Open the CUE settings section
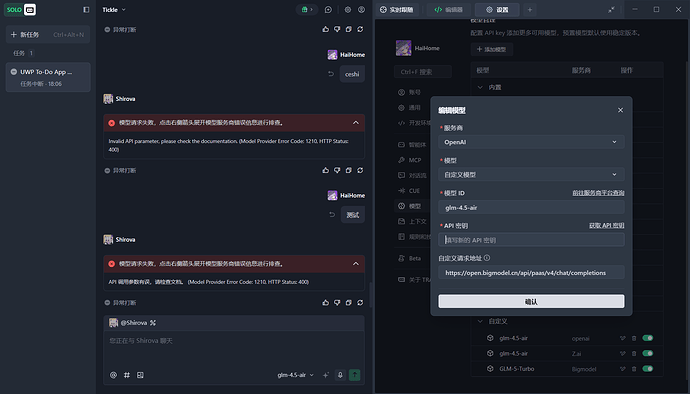 pos(409,191)
